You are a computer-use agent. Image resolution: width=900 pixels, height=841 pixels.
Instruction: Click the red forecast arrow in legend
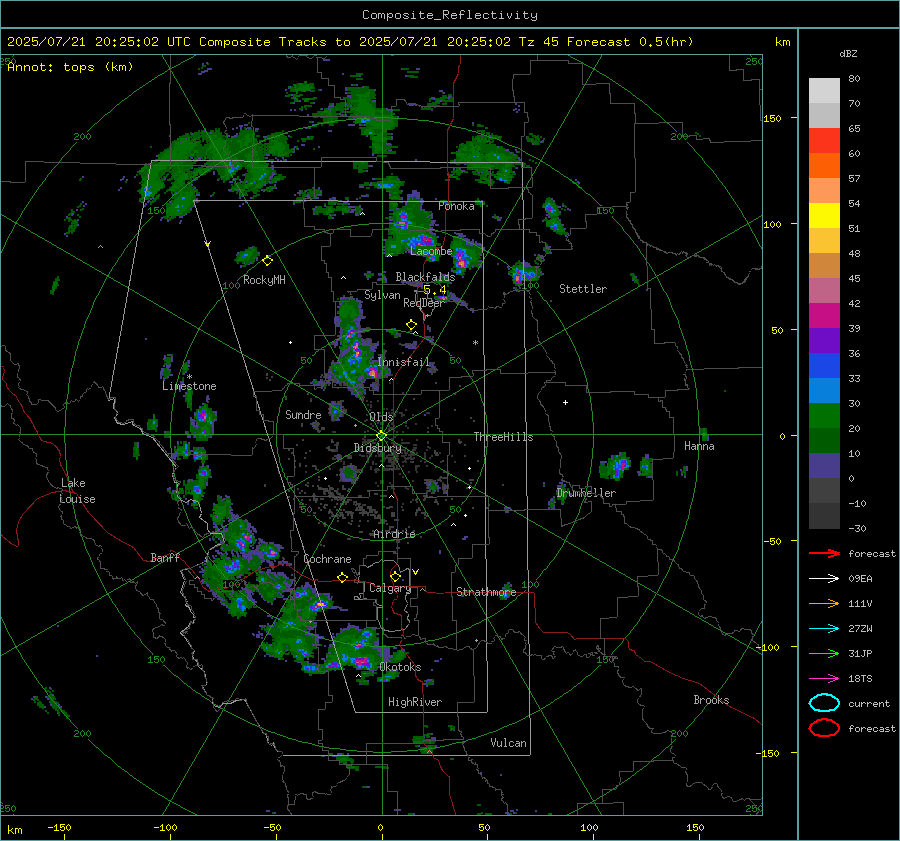click(x=824, y=553)
